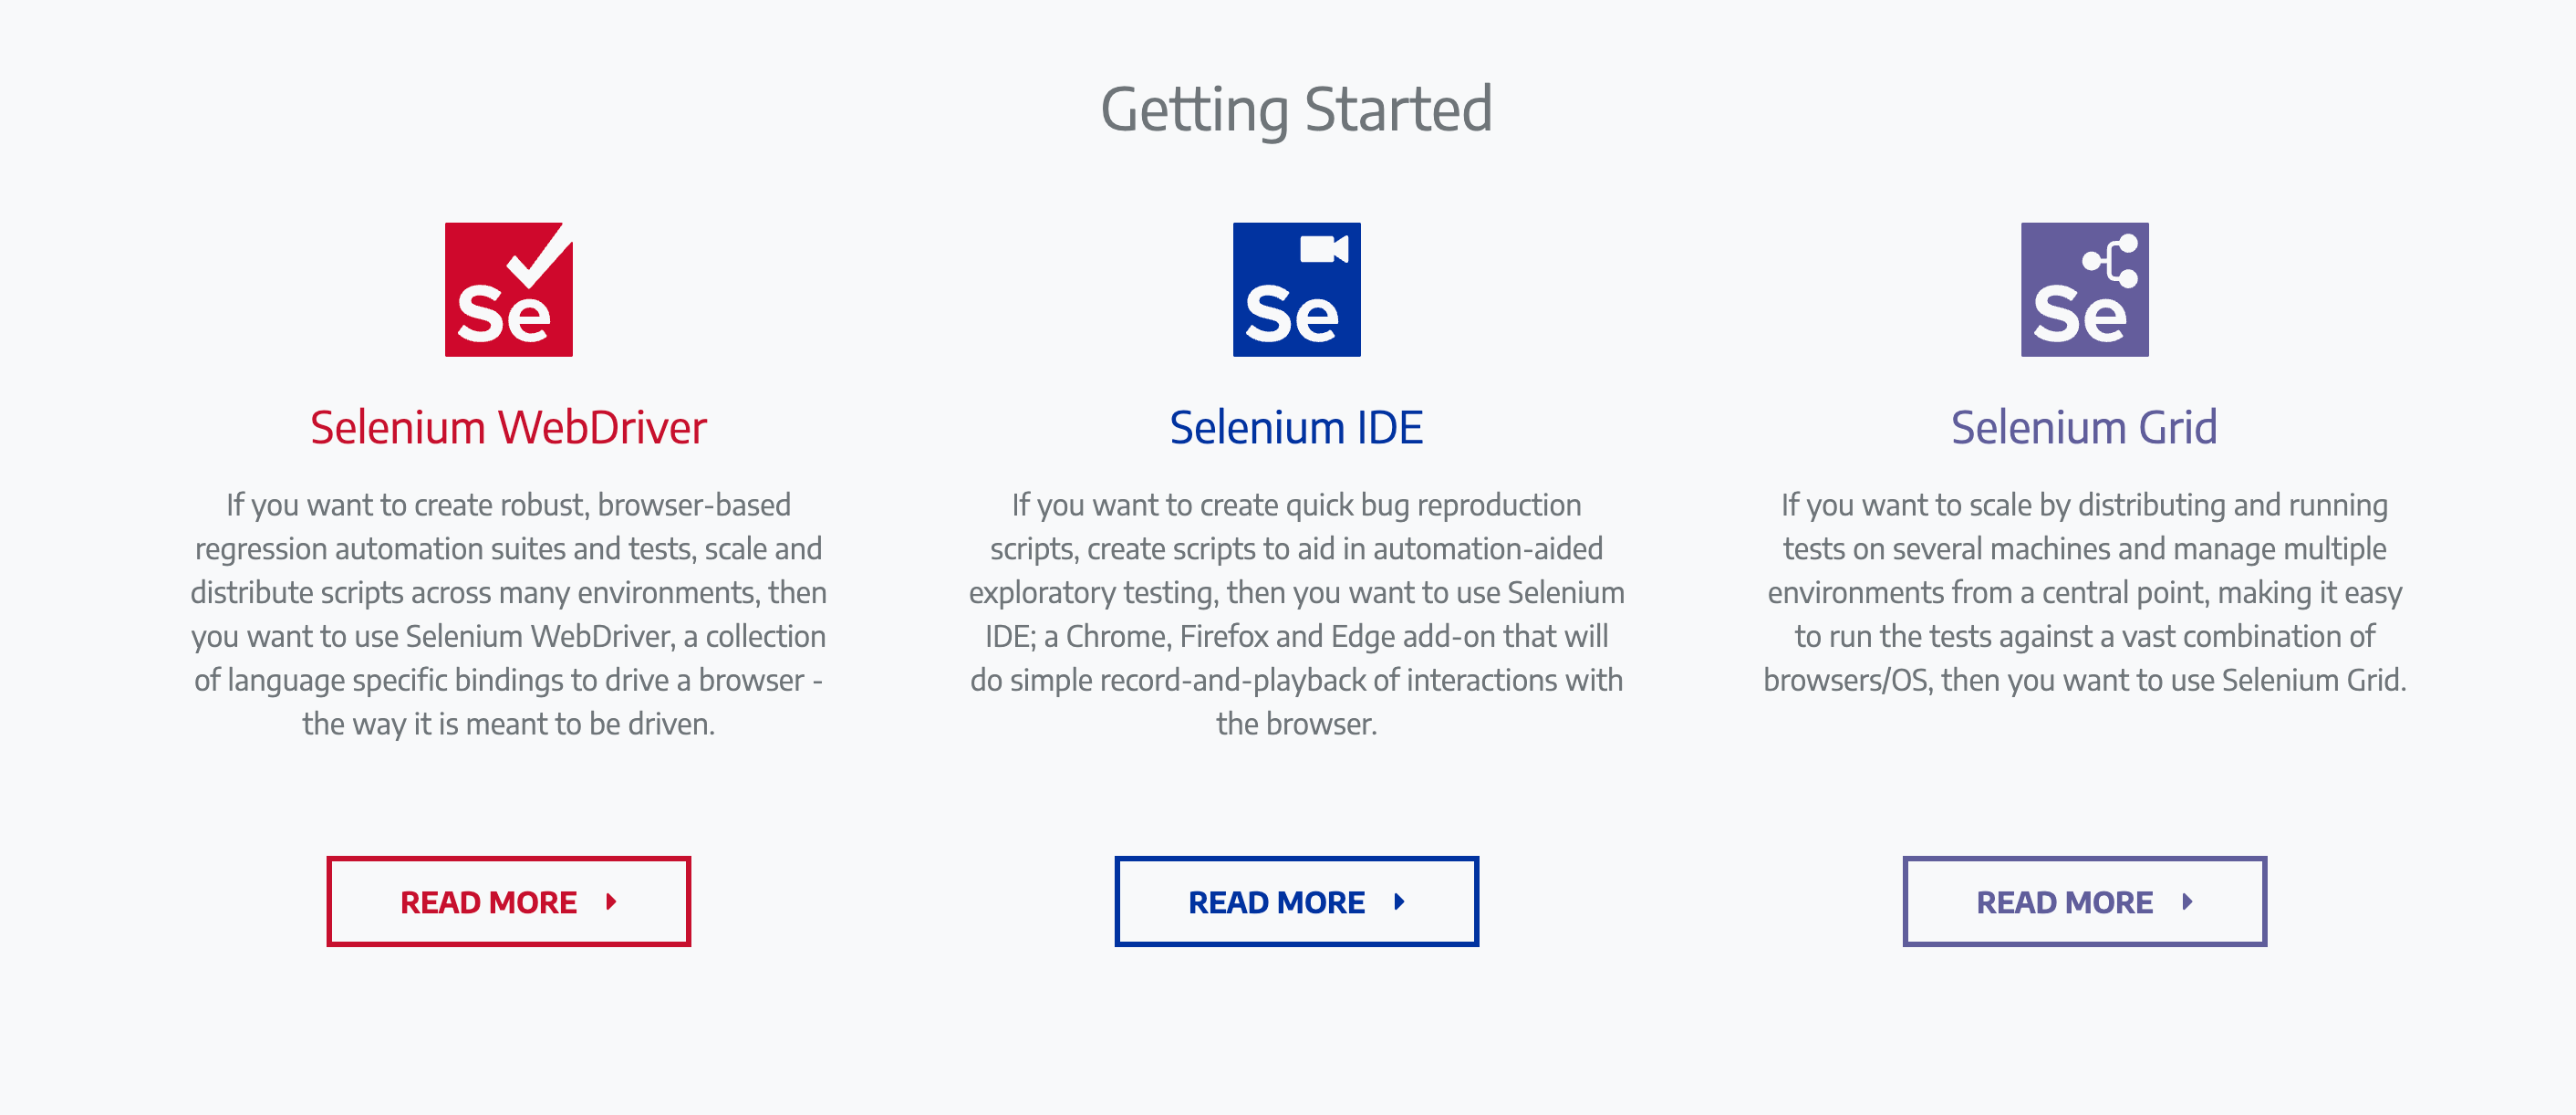Open READ MORE for Selenium Grid
2576x1115 pixels.
click(2084, 901)
